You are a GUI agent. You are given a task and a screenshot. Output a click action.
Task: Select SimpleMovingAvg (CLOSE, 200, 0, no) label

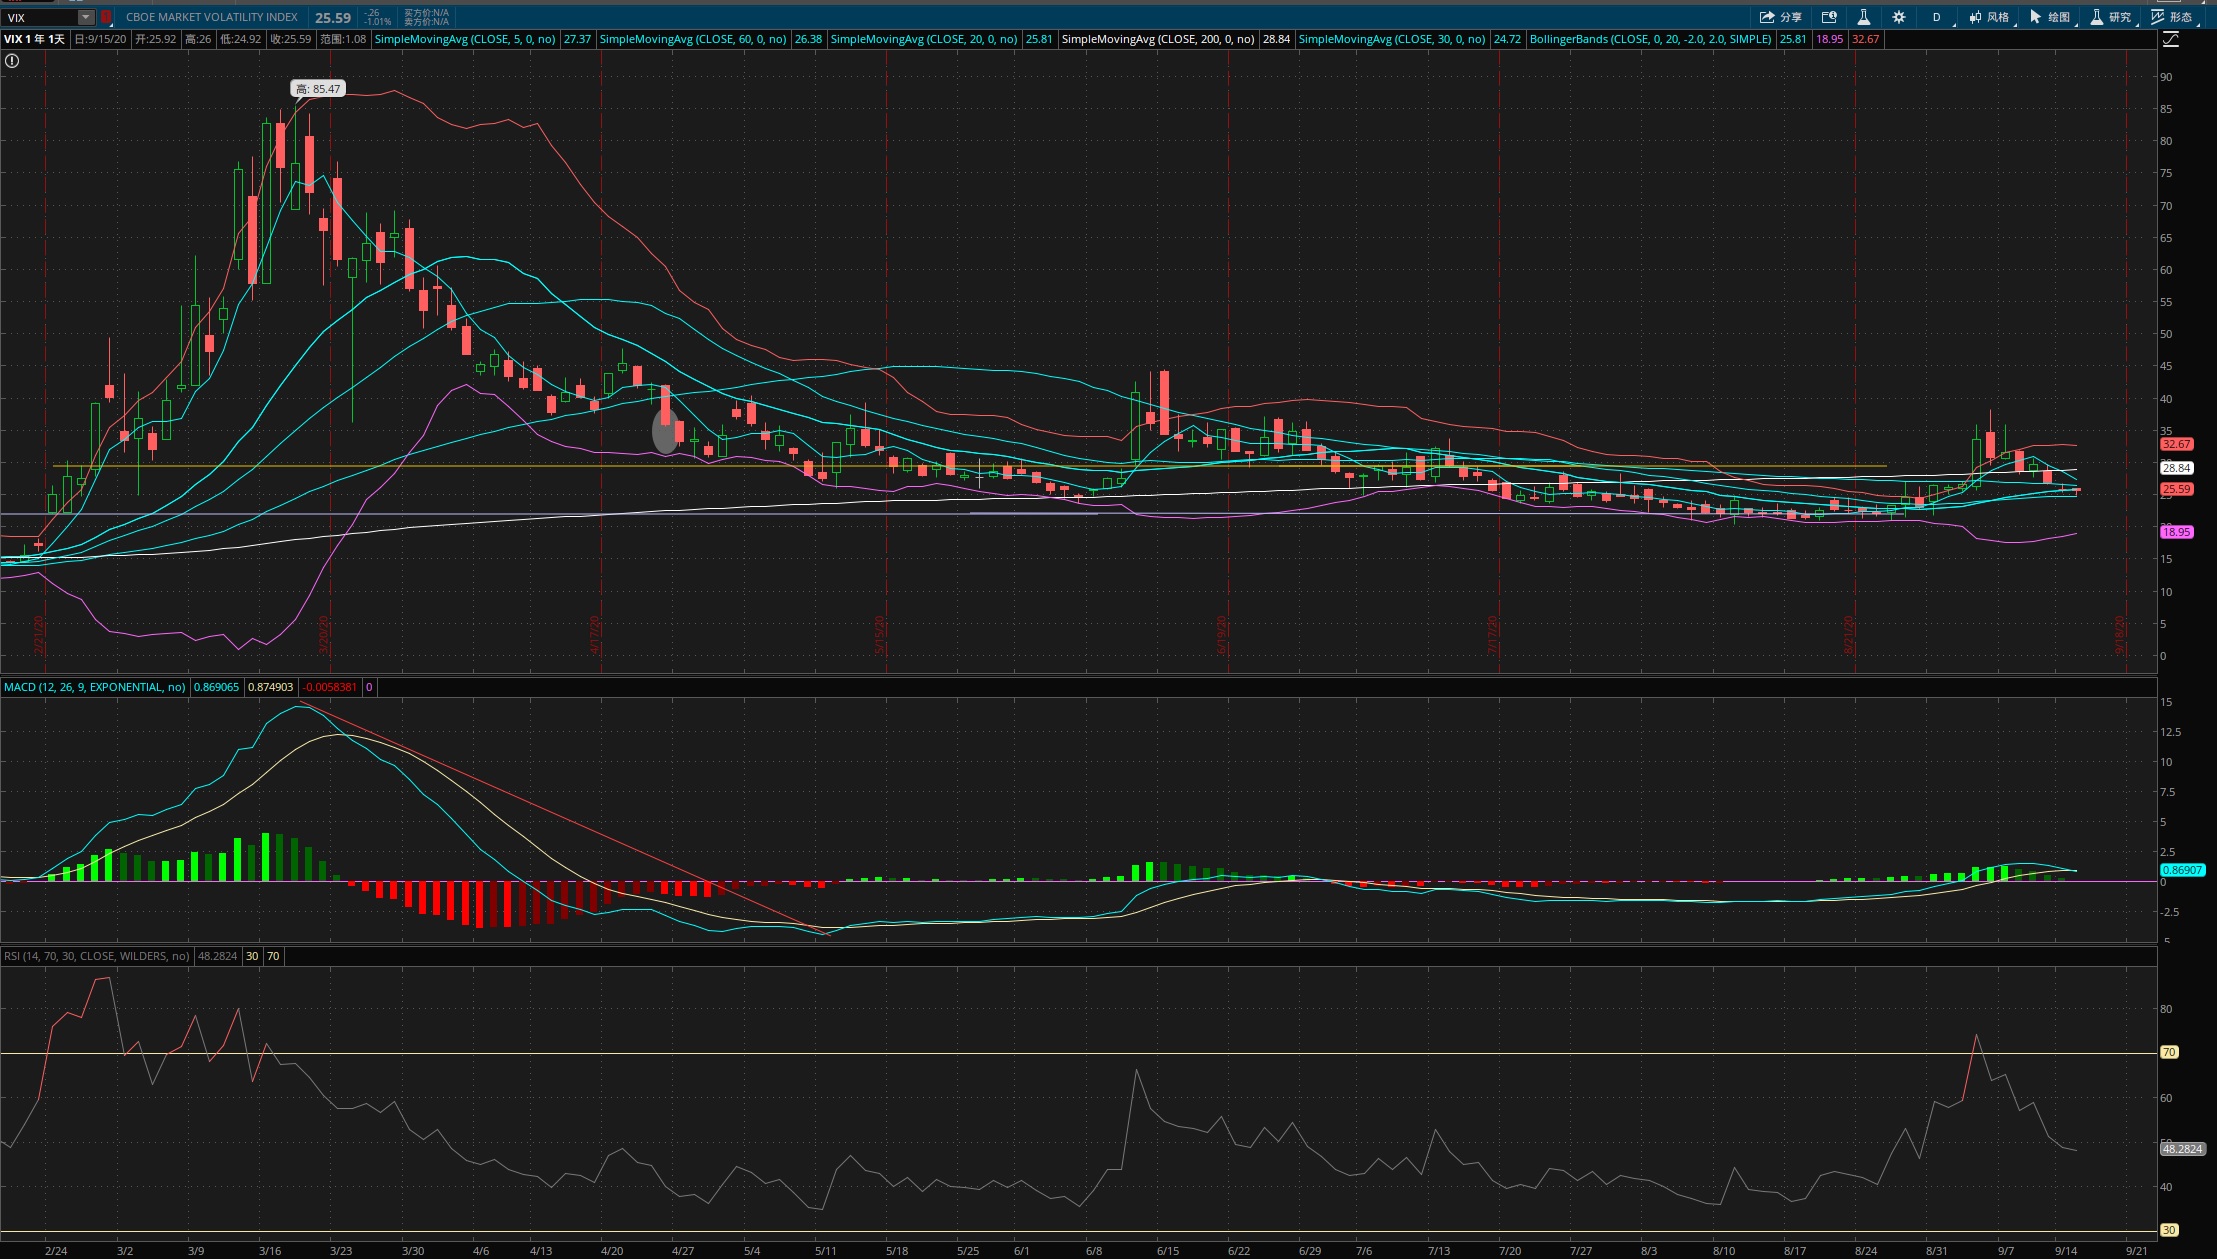click(1158, 39)
